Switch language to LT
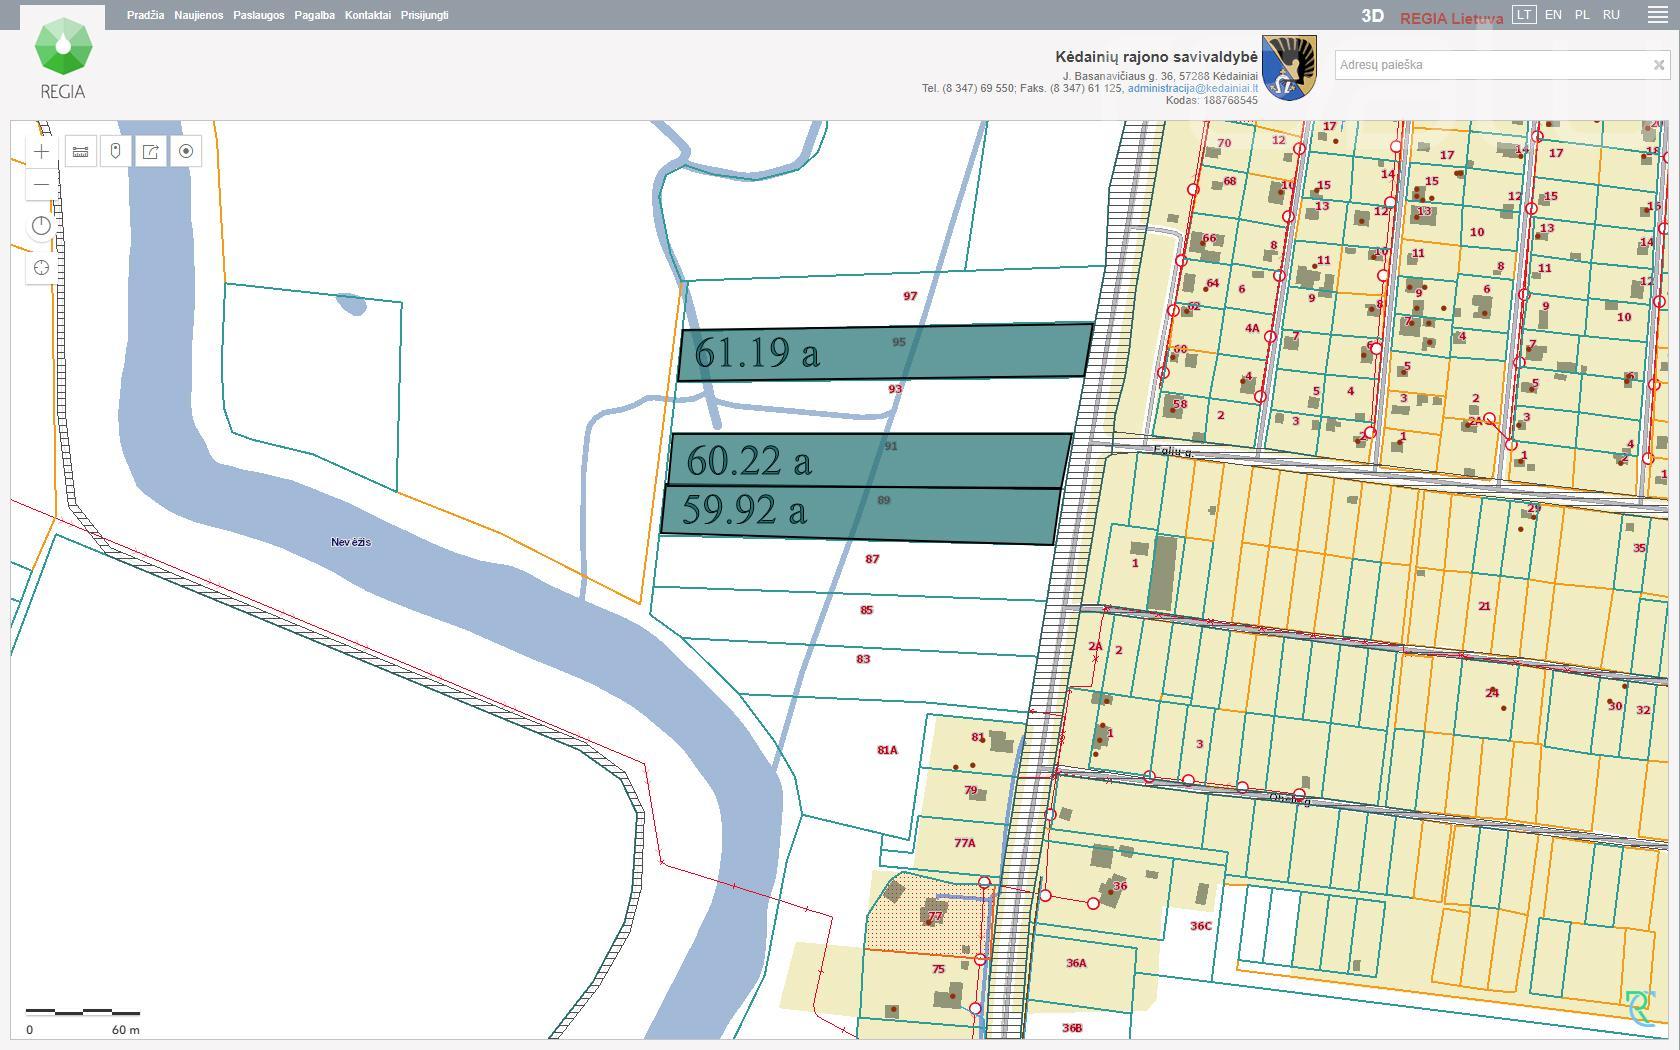The image size is (1680, 1050). coord(1524,15)
